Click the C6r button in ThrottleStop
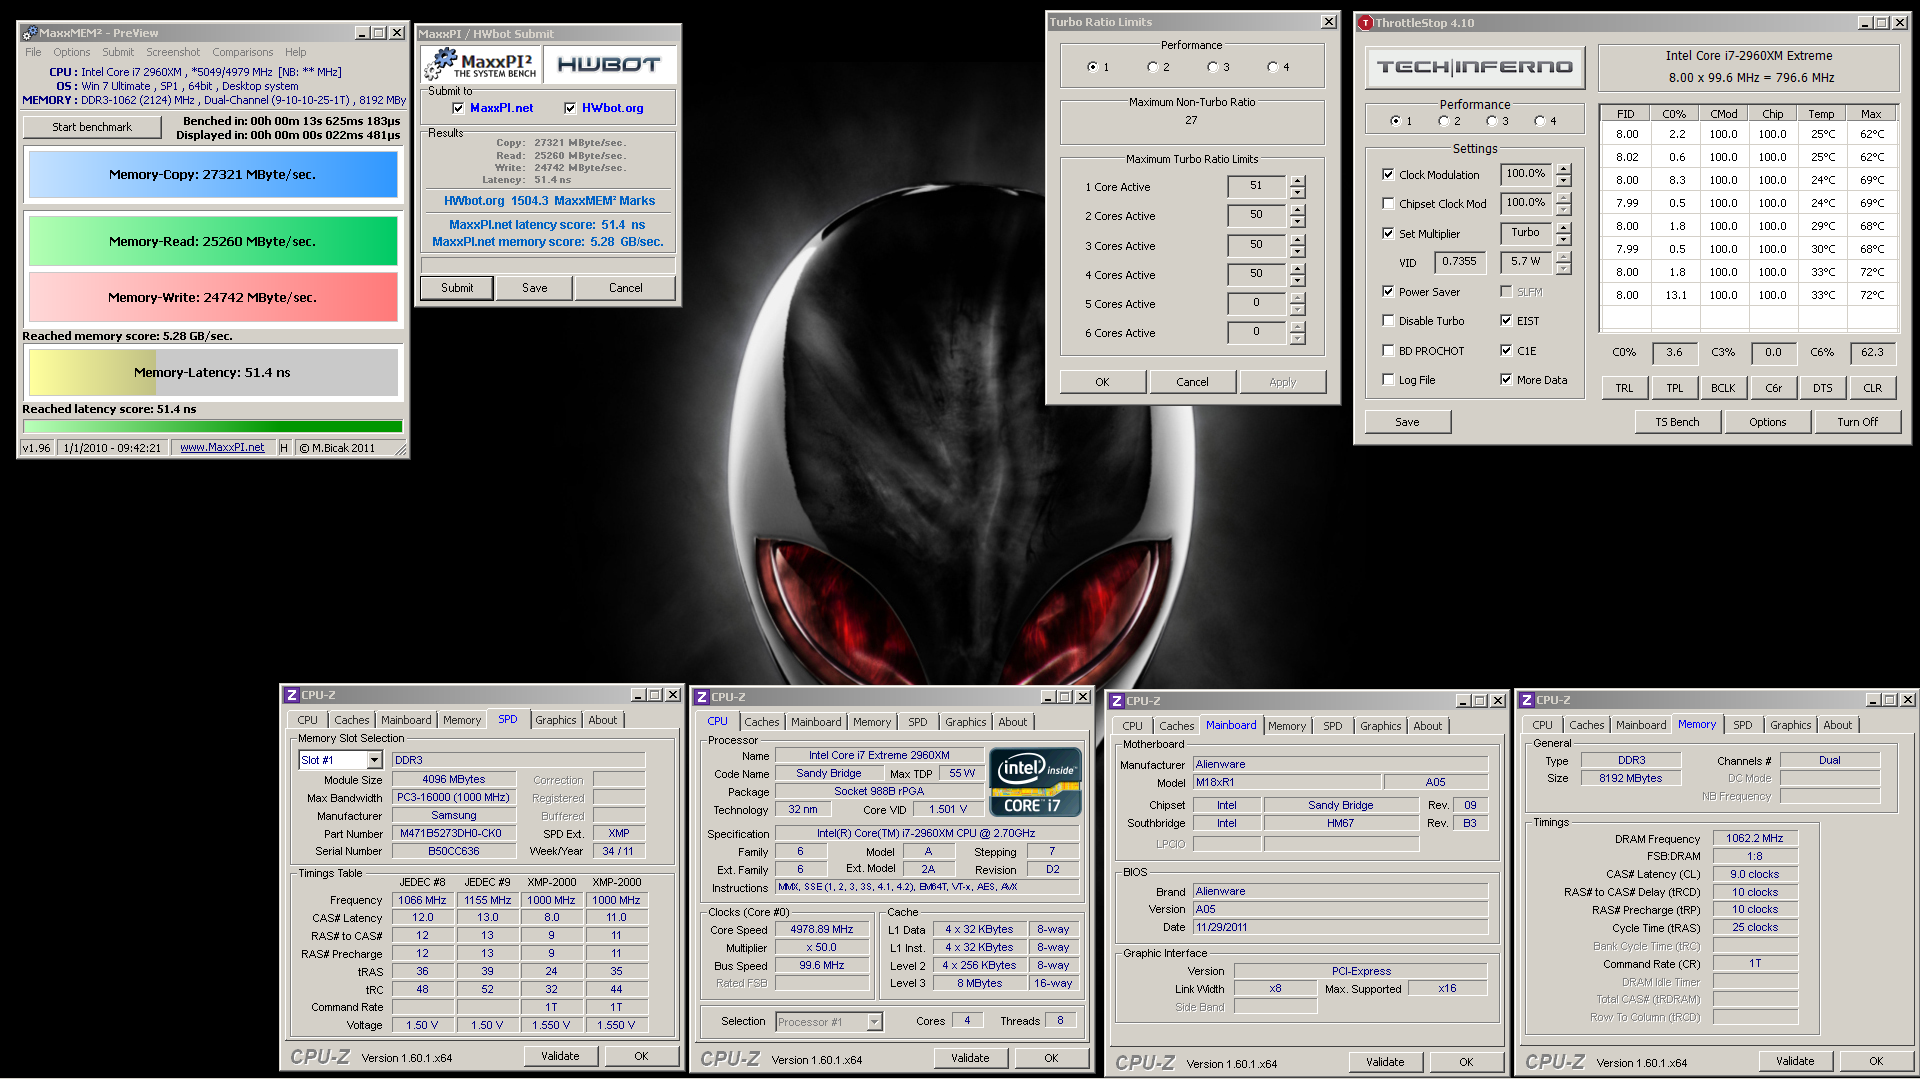The image size is (1920, 1080). coord(1773,388)
